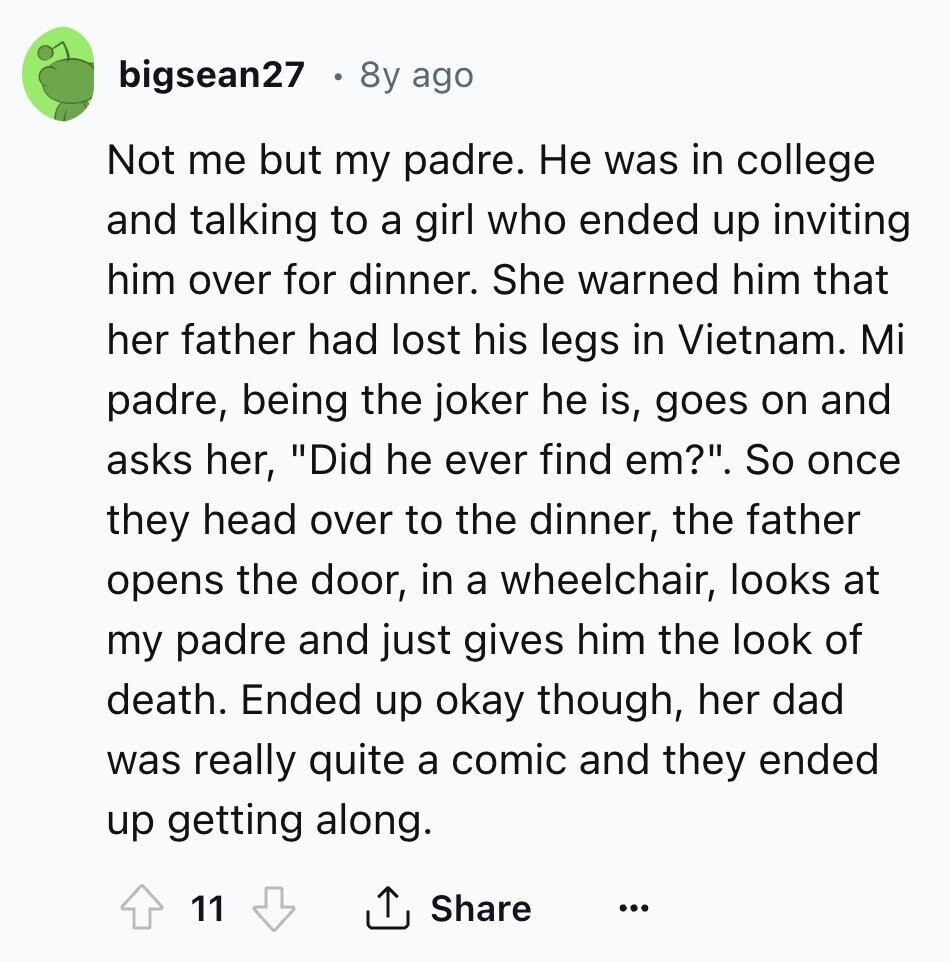Open bigsean27's green Snoo avatar
Screen dimensions: 950x962
pos(58,74)
